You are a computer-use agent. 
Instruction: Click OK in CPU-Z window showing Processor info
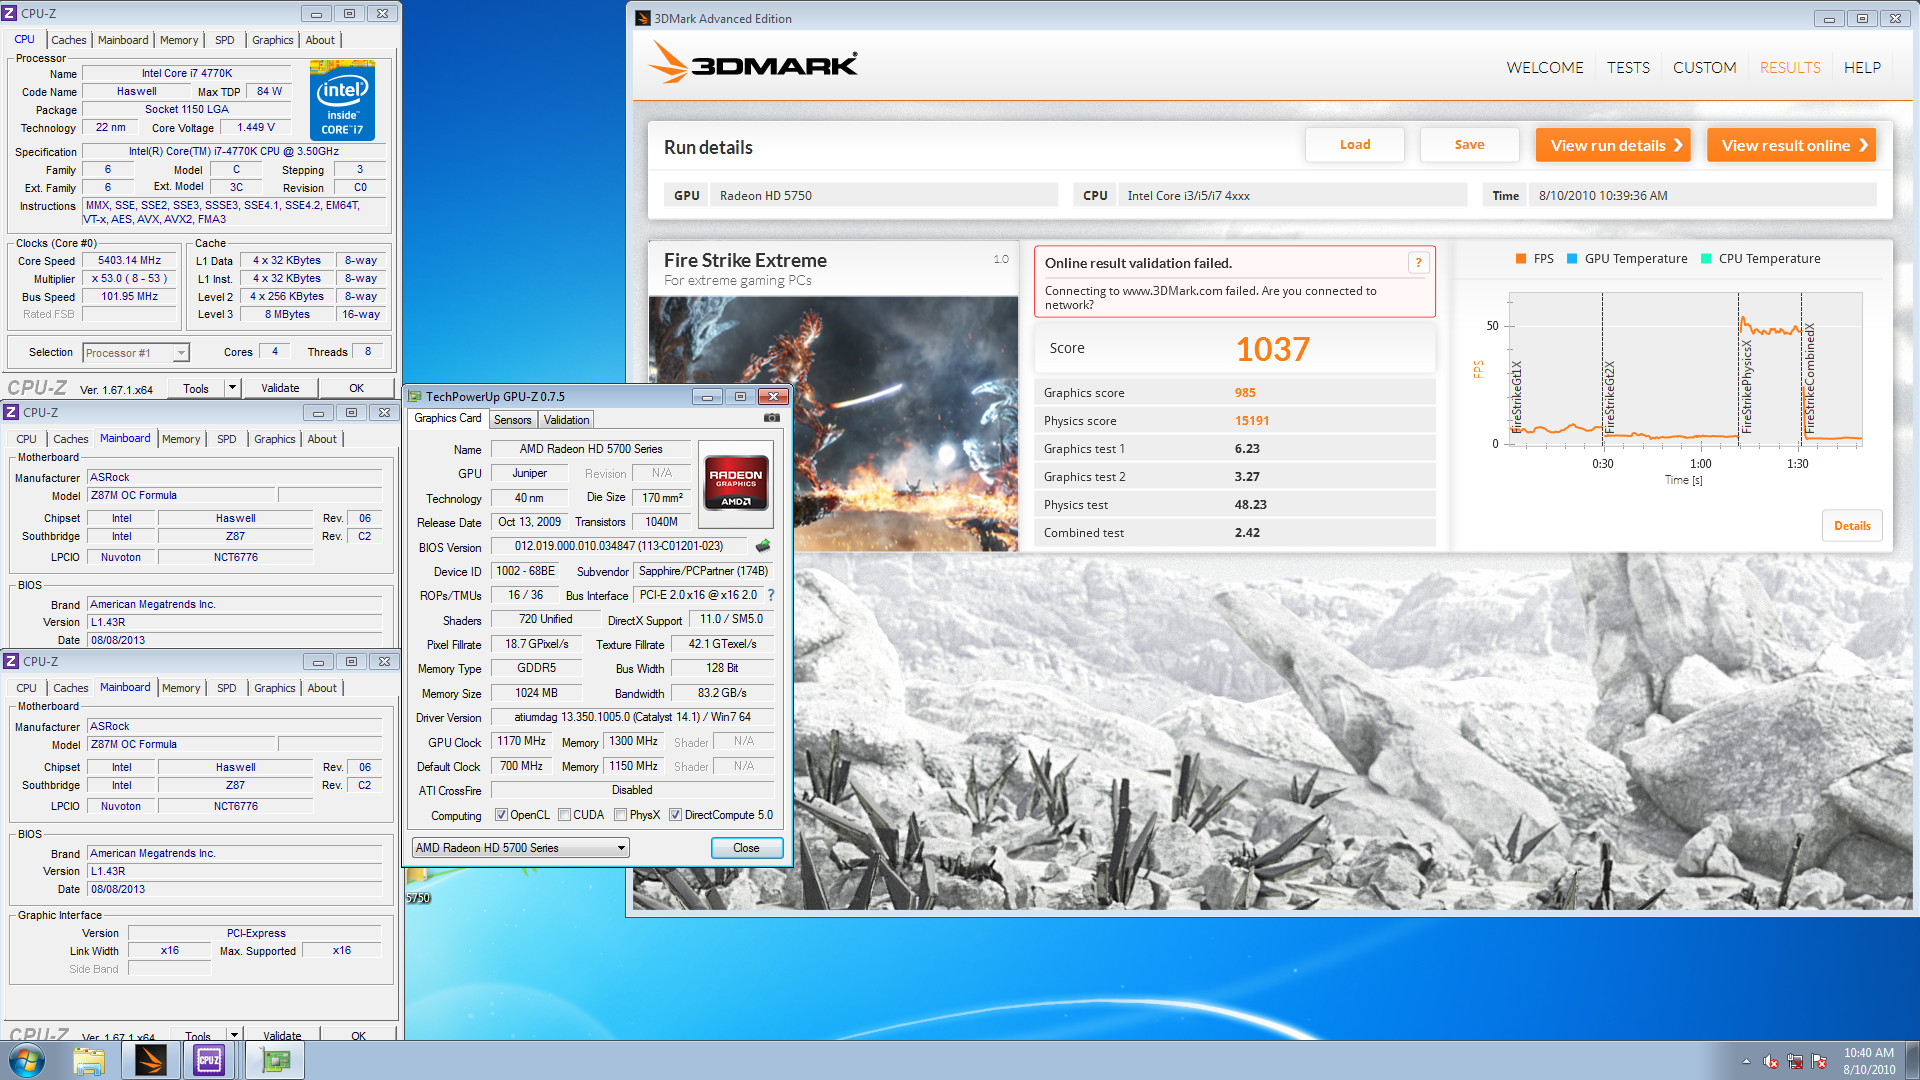(x=356, y=388)
